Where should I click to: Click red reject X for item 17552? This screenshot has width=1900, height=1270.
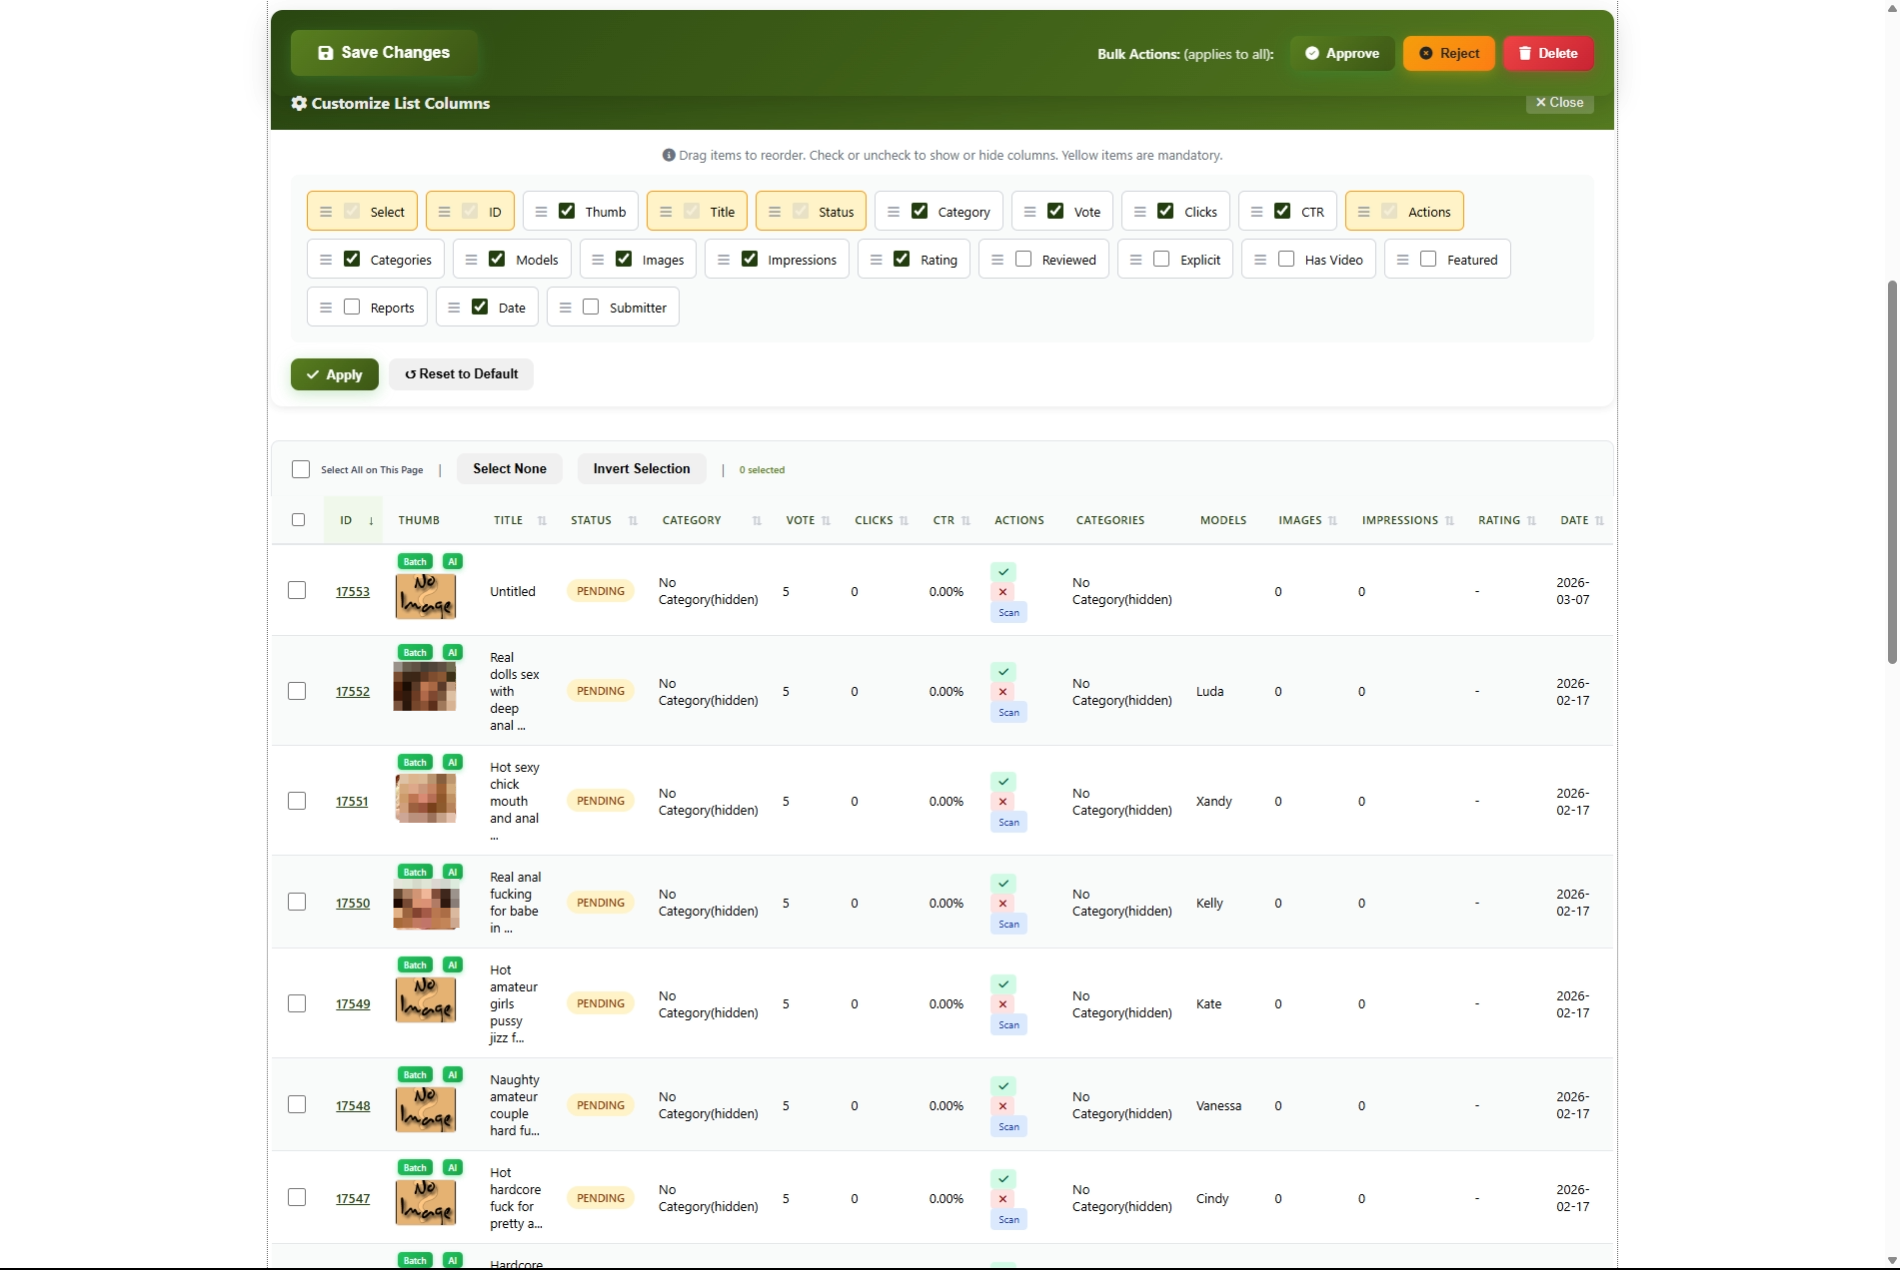point(1003,692)
